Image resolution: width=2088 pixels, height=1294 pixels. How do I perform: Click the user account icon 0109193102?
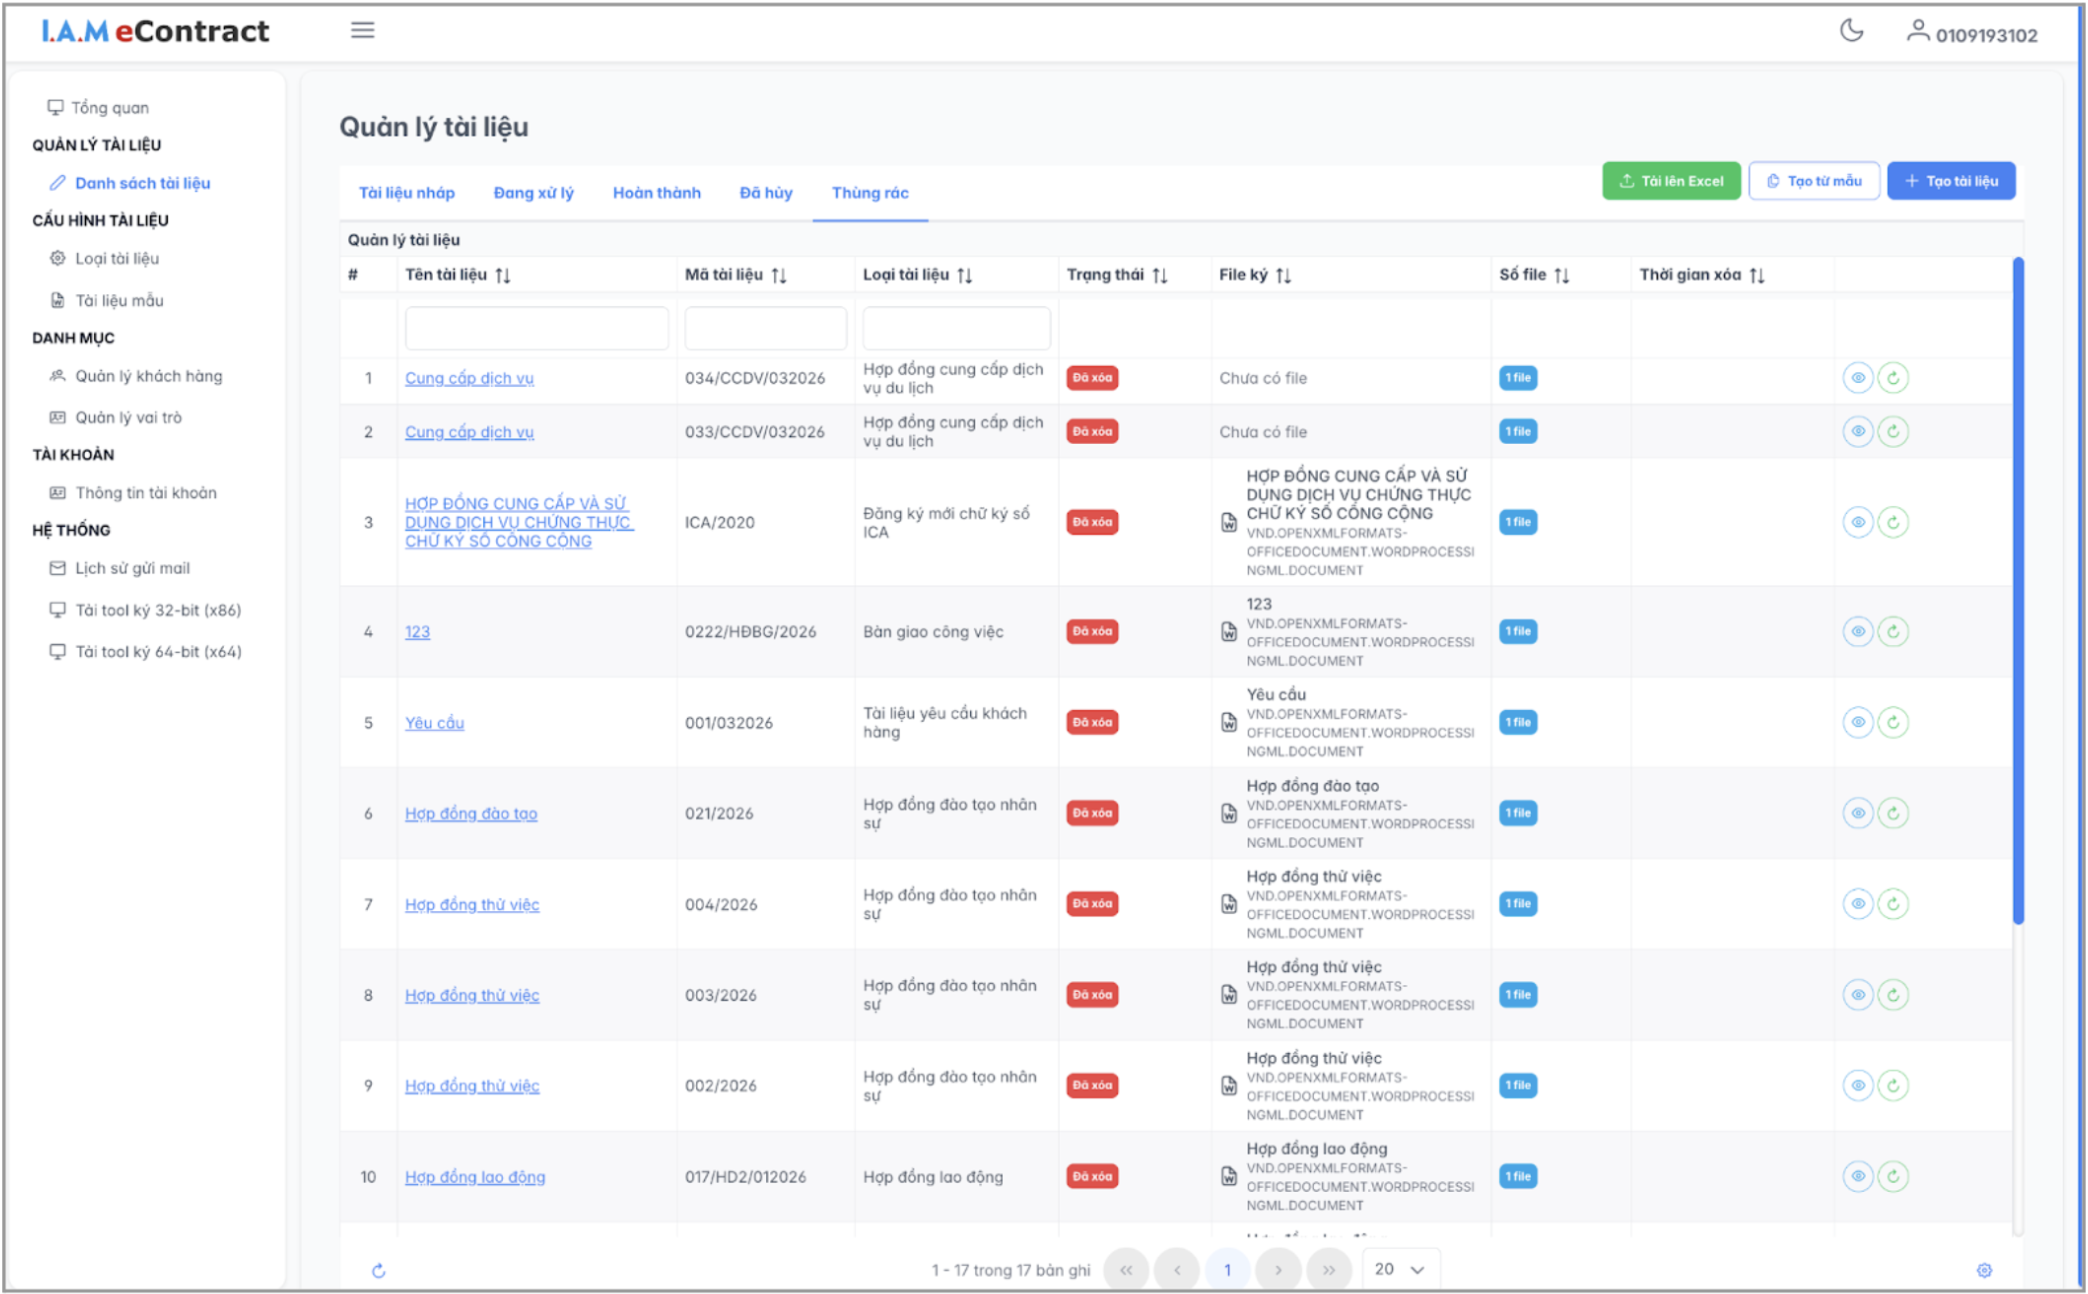click(1916, 31)
